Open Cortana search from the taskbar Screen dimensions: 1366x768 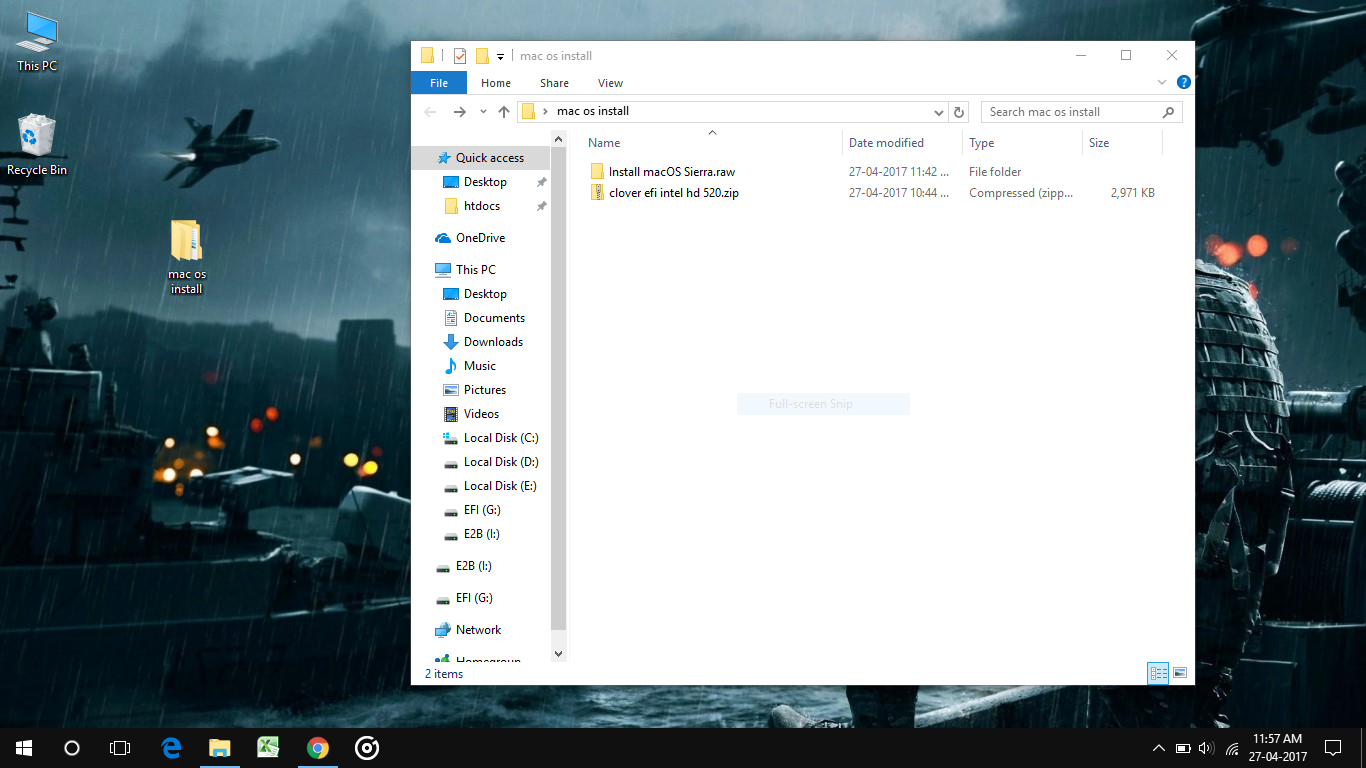point(72,748)
